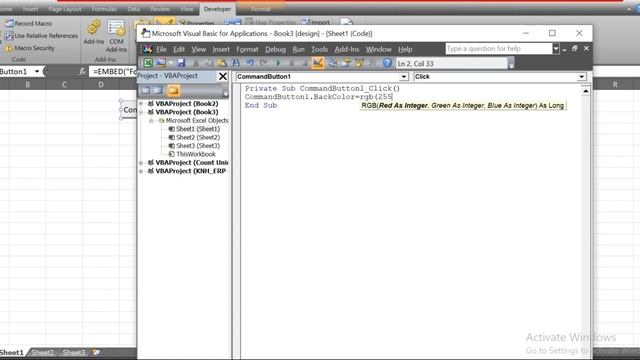Expand VBAProject (KNH_ERP) tree node
Screen dimensions: 640x360
tap(141, 171)
